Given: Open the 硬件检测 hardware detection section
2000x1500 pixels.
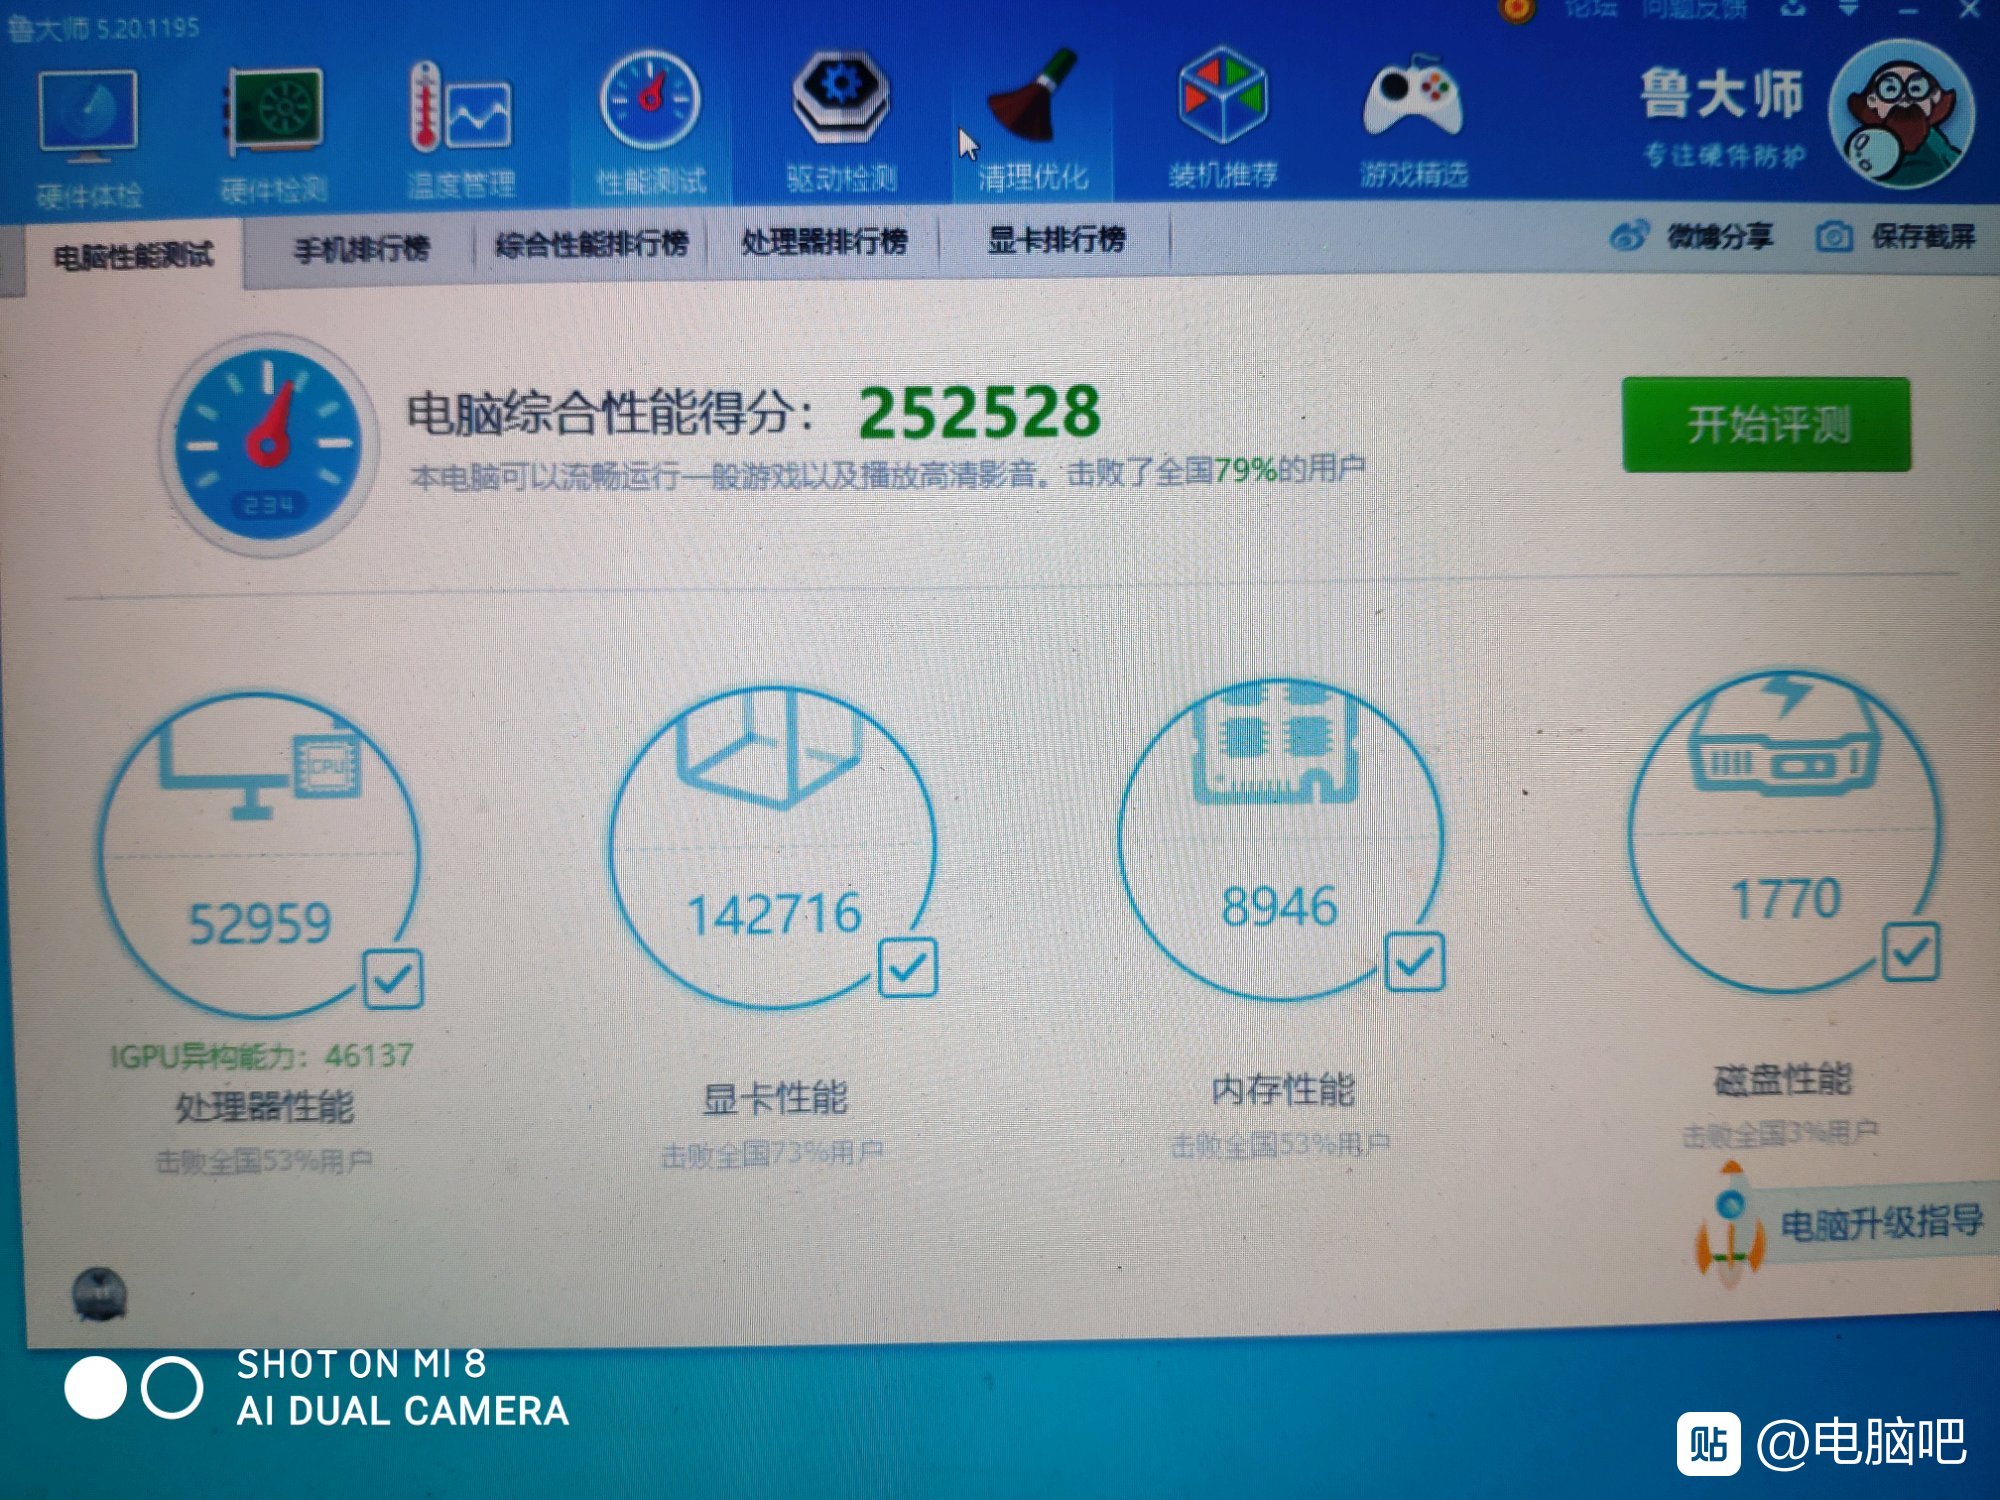Looking at the screenshot, I should [274, 134].
